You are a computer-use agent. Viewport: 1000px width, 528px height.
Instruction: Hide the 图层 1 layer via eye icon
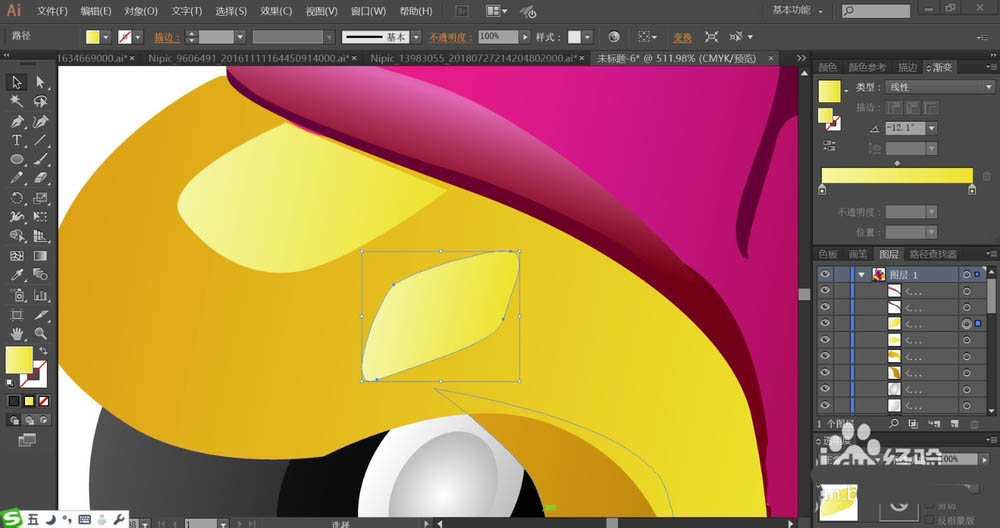point(825,274)
